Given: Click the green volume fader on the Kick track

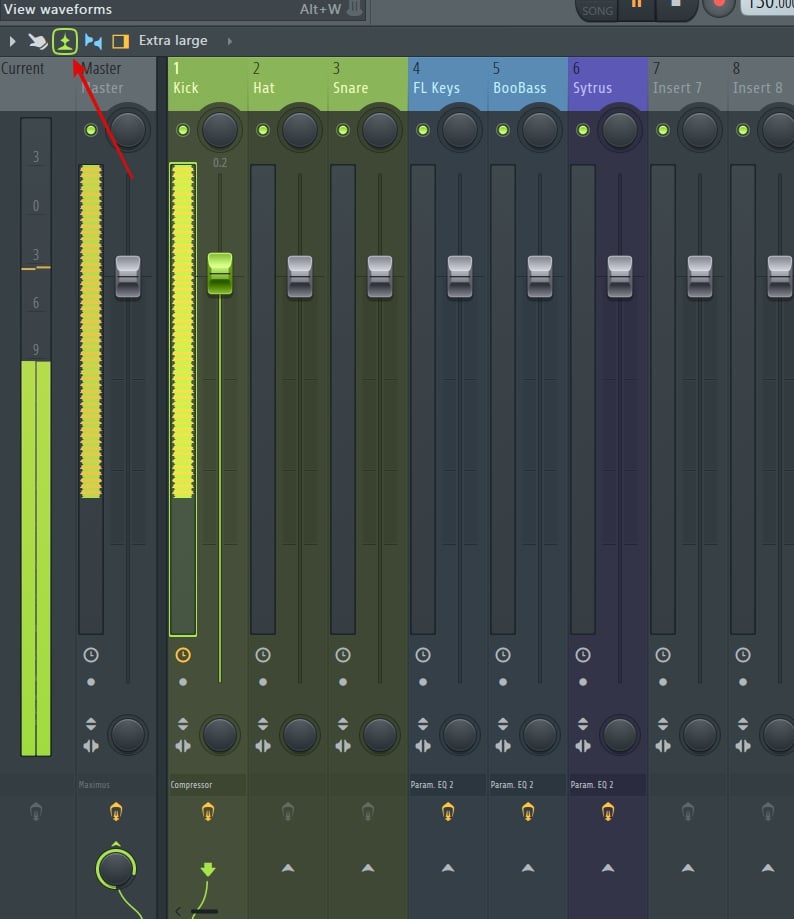Looking at the screenshot, I should [x=219, y=273].
